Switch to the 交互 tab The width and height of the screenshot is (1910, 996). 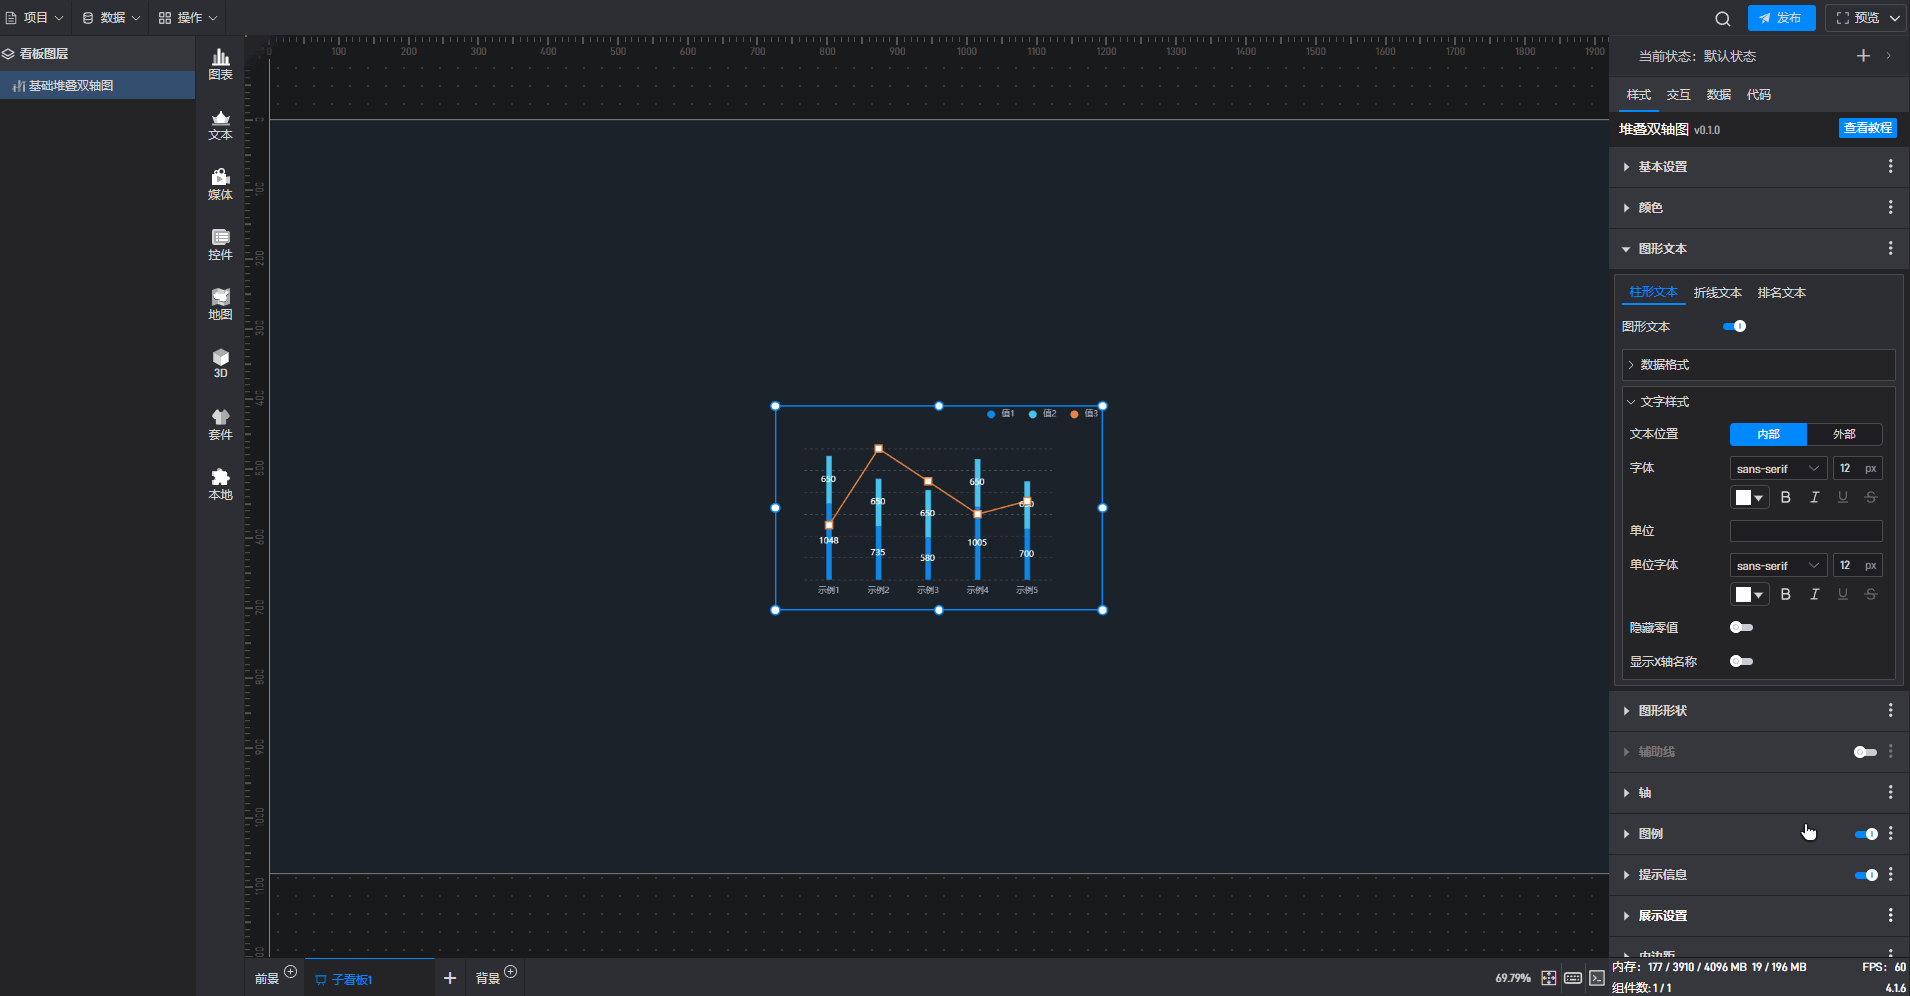[1678, 95]
